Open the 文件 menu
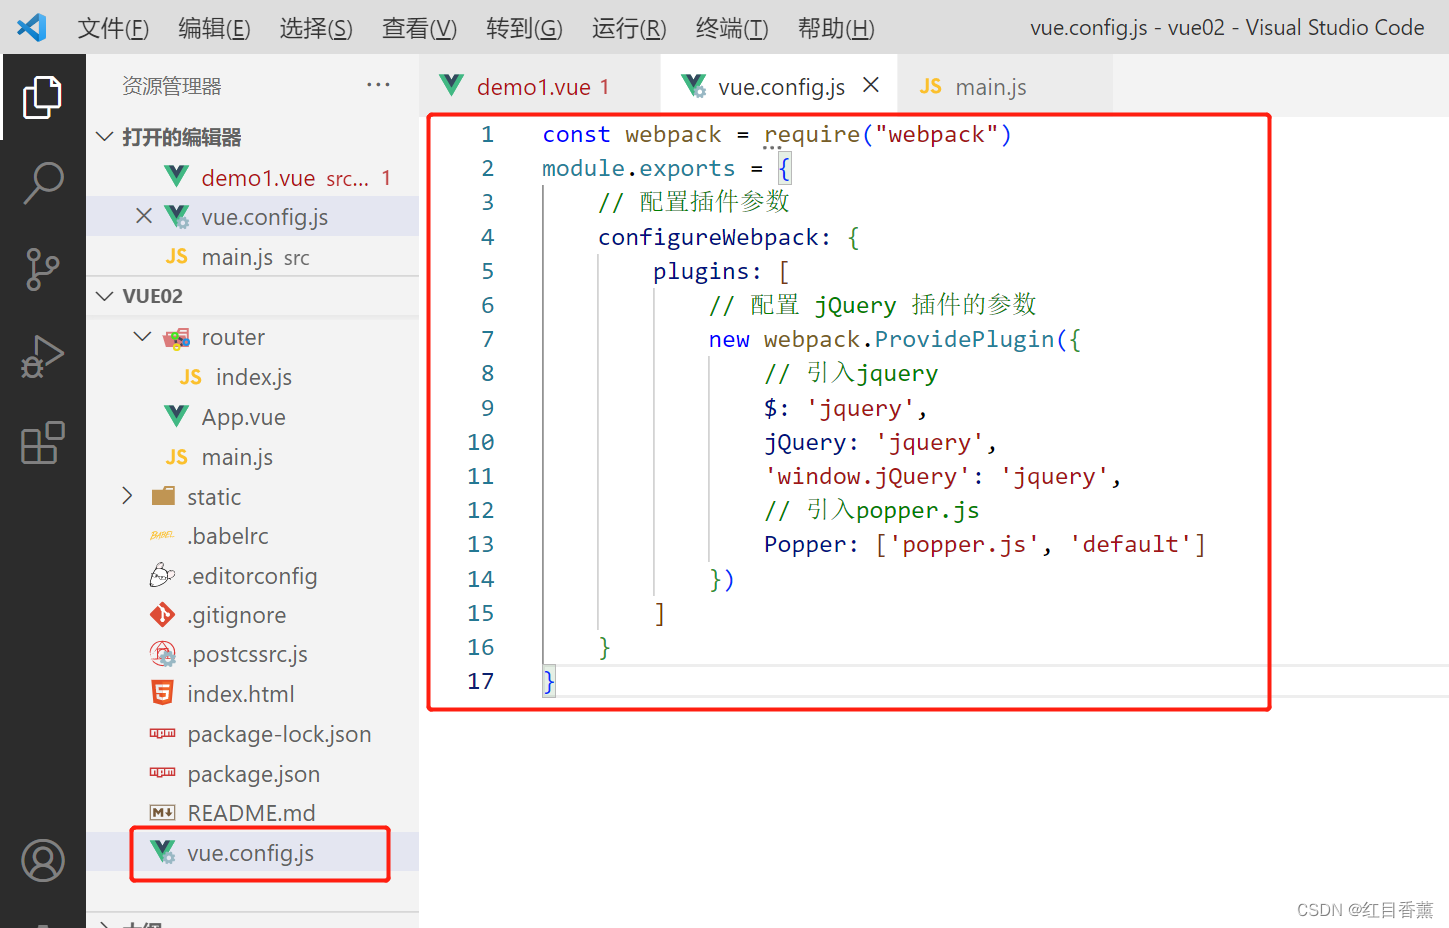Screen dimensions: 1449x928 113,28
